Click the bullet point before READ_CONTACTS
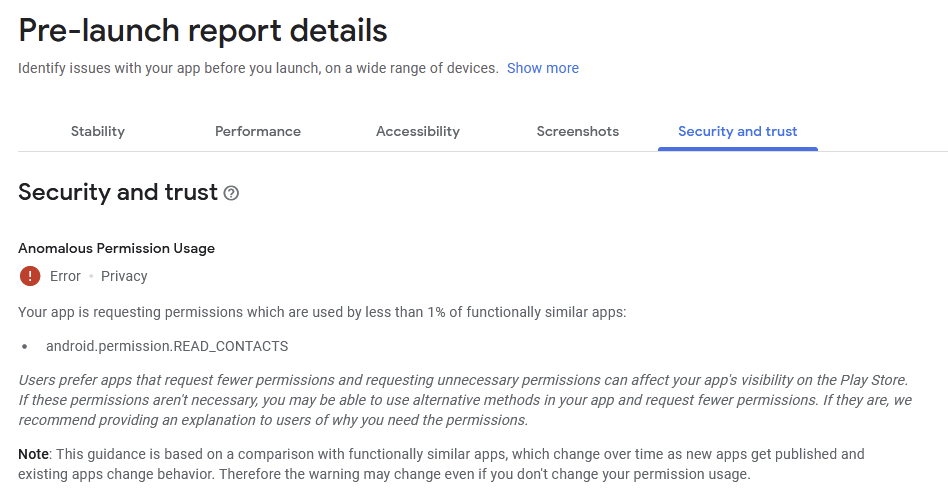The width and height of the screenshot is (948, 501). pyautogui.click(x=24, y=347)
